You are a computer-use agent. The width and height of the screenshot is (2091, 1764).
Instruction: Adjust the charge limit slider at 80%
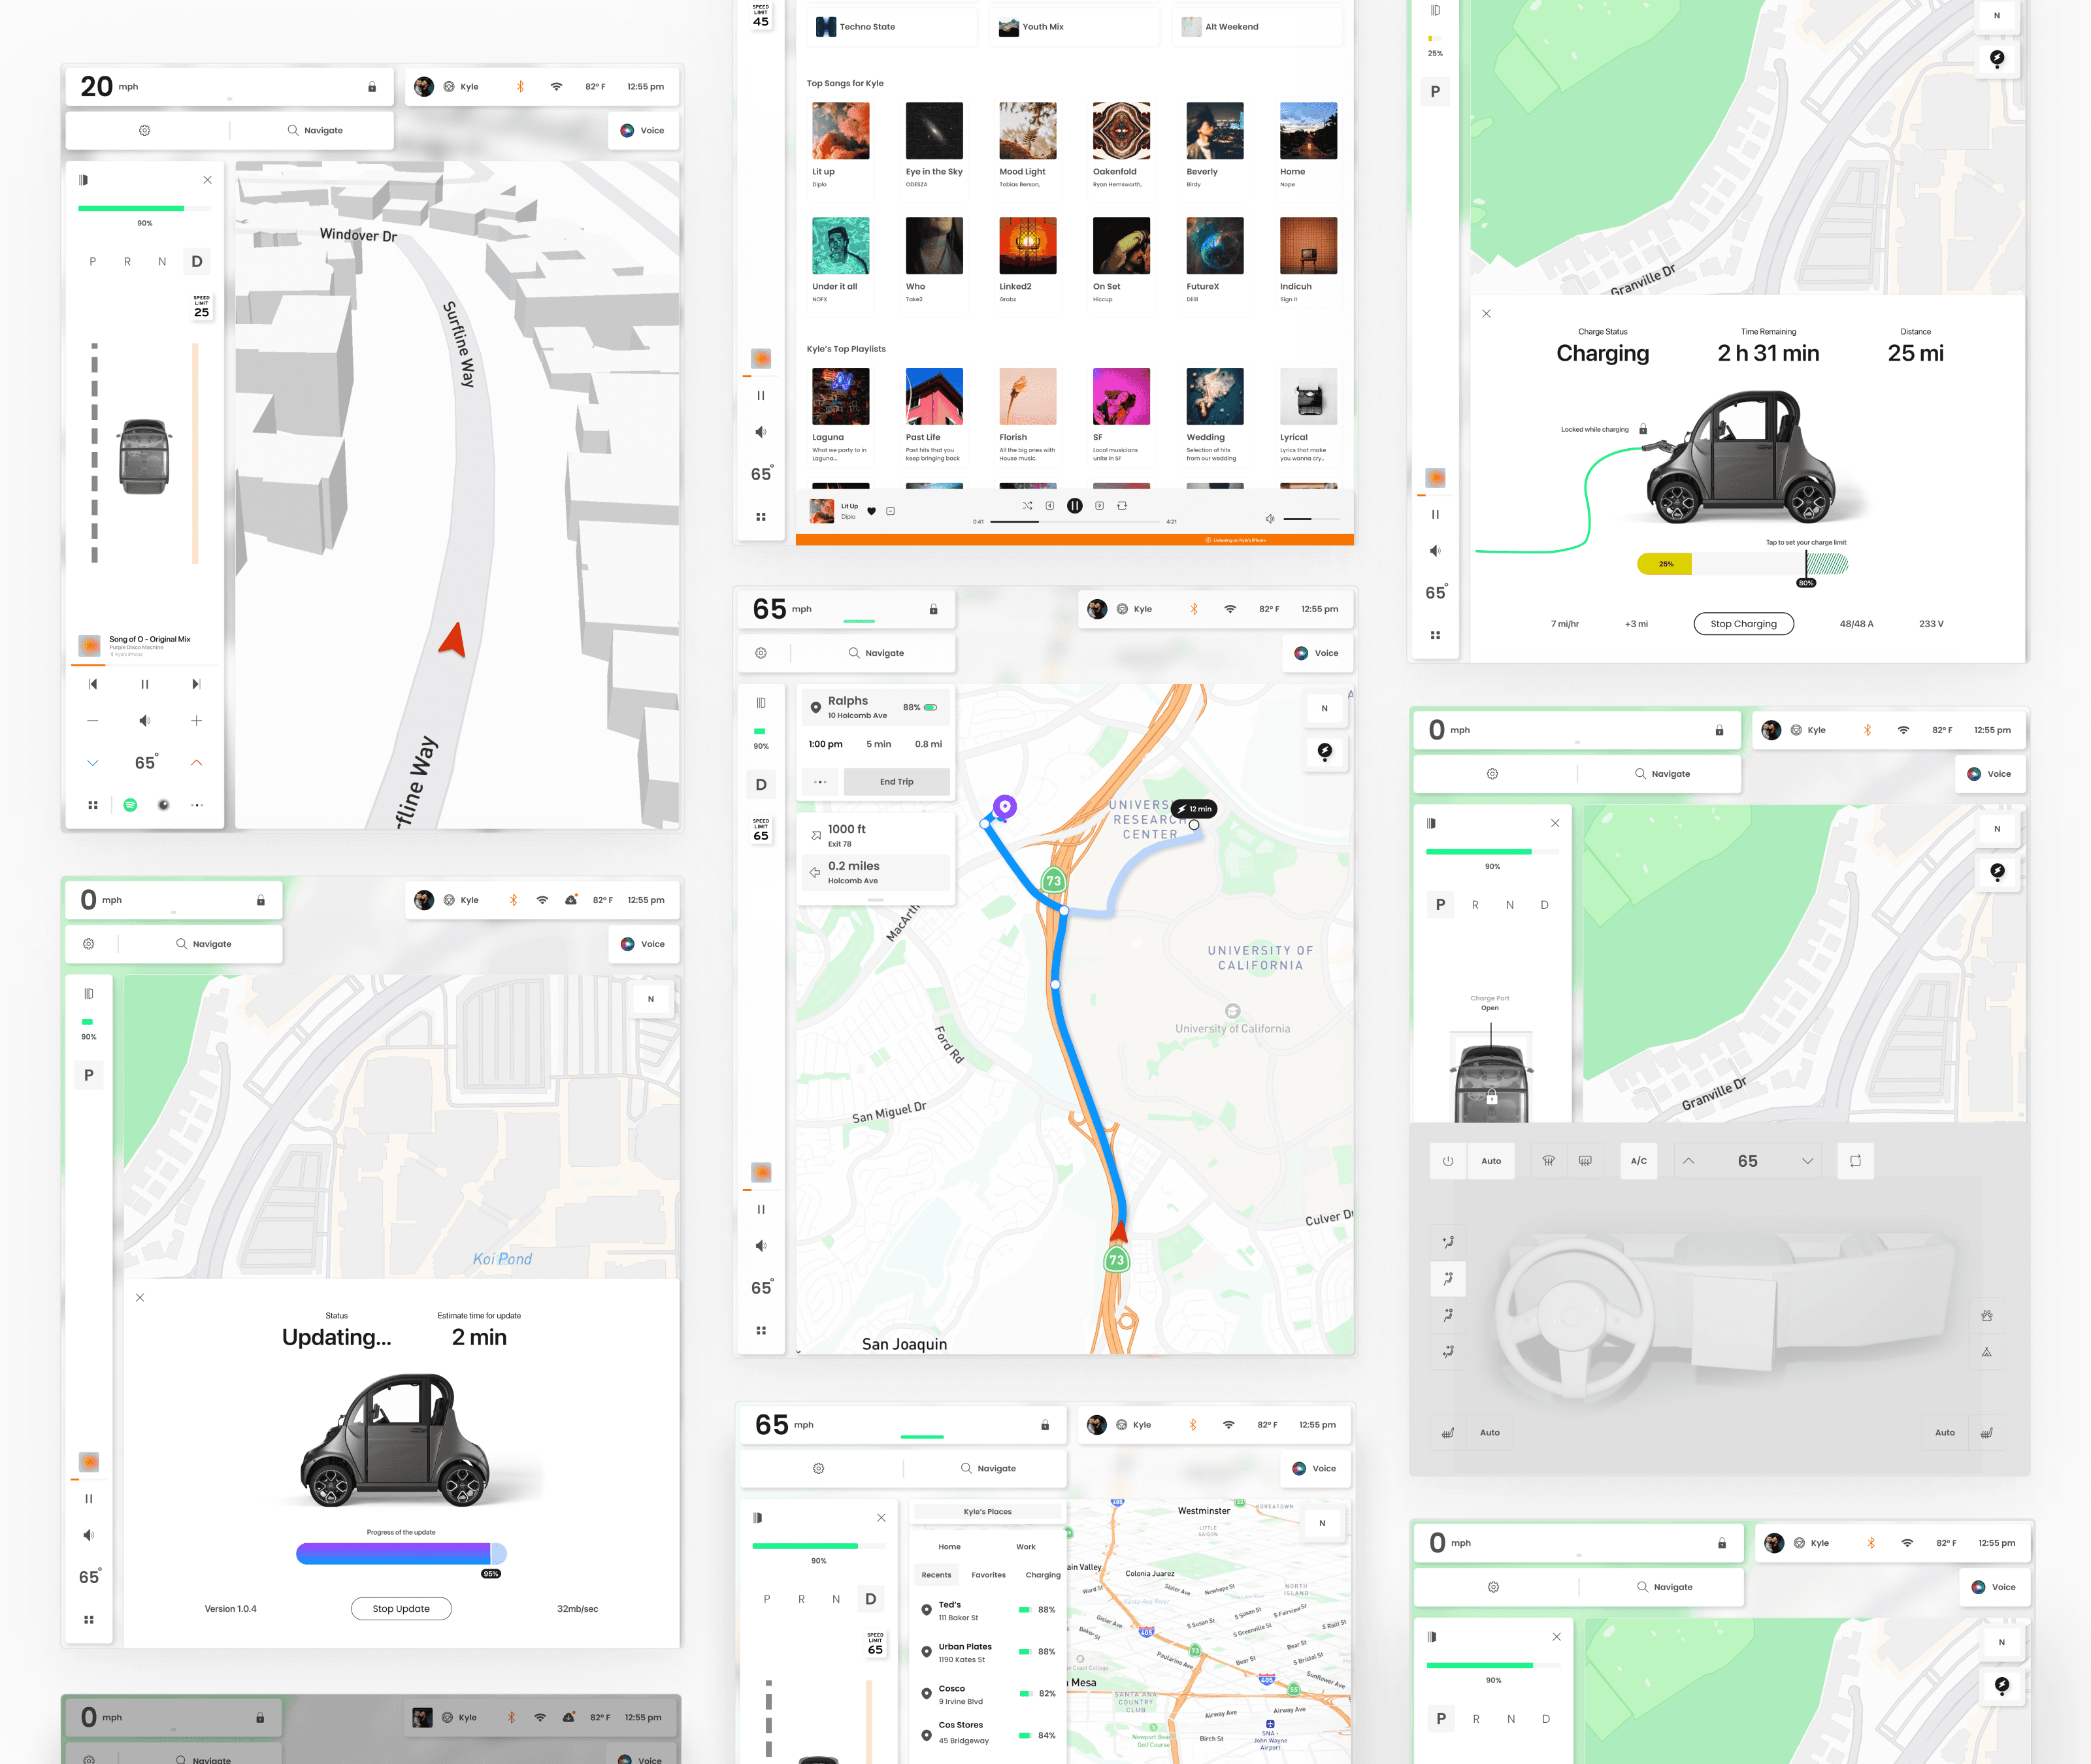(x=1806, y=564)
